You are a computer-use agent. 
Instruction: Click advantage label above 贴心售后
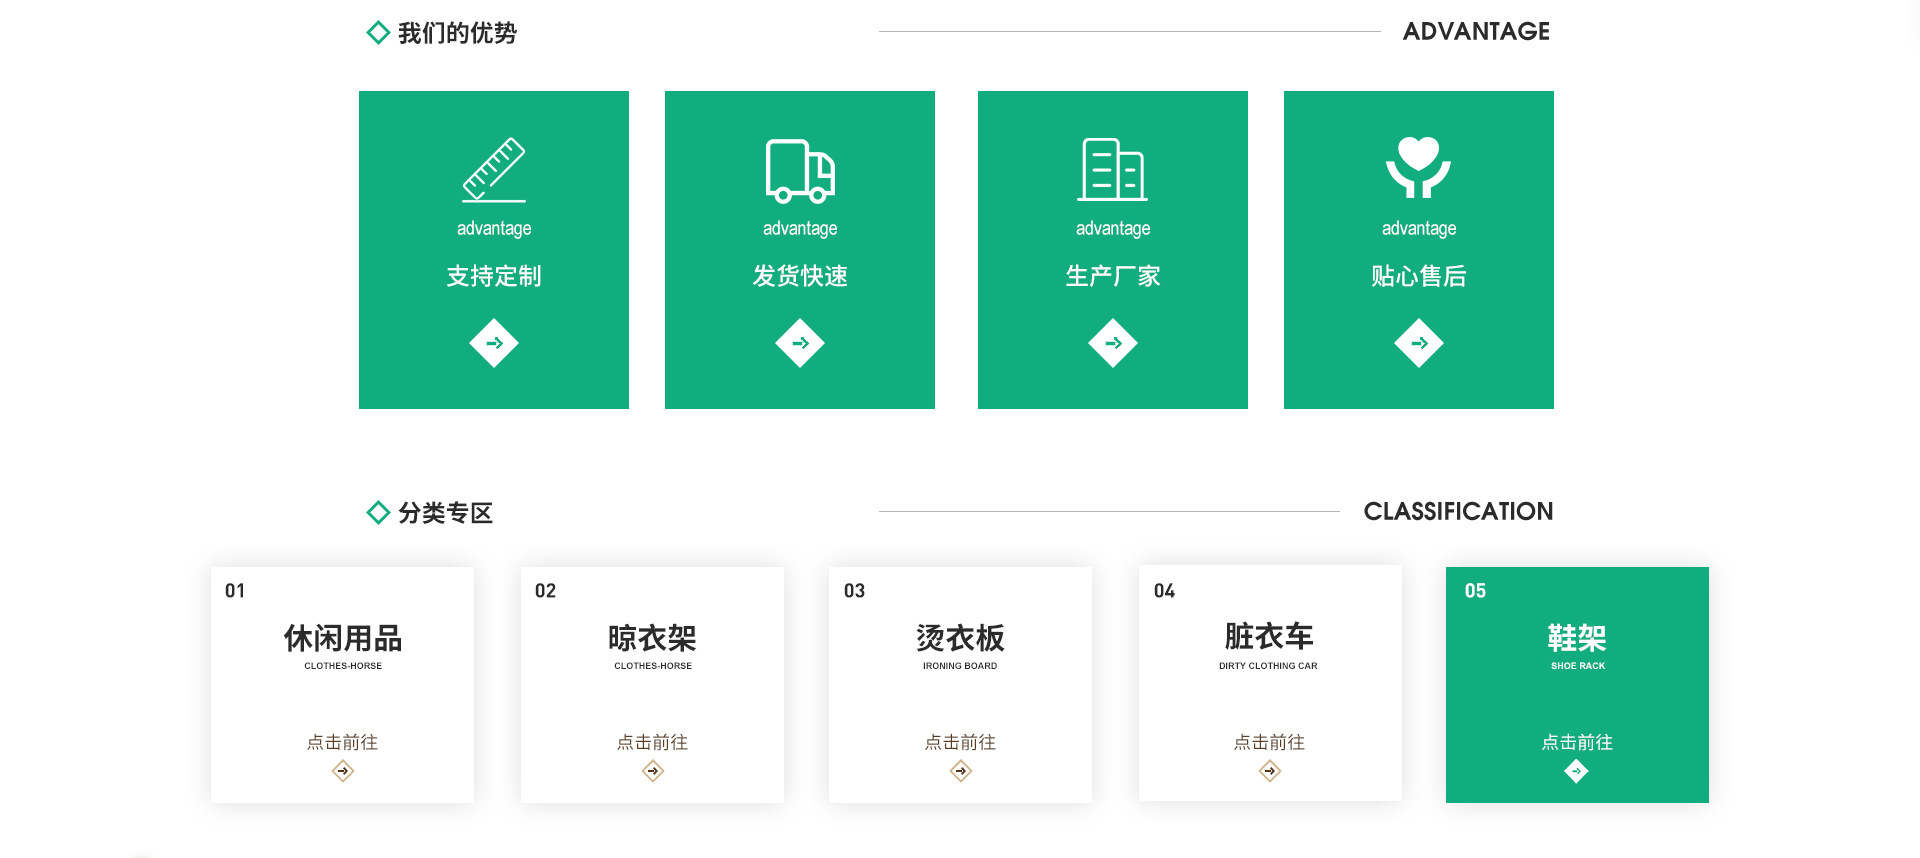click(x=1419, y=229)
